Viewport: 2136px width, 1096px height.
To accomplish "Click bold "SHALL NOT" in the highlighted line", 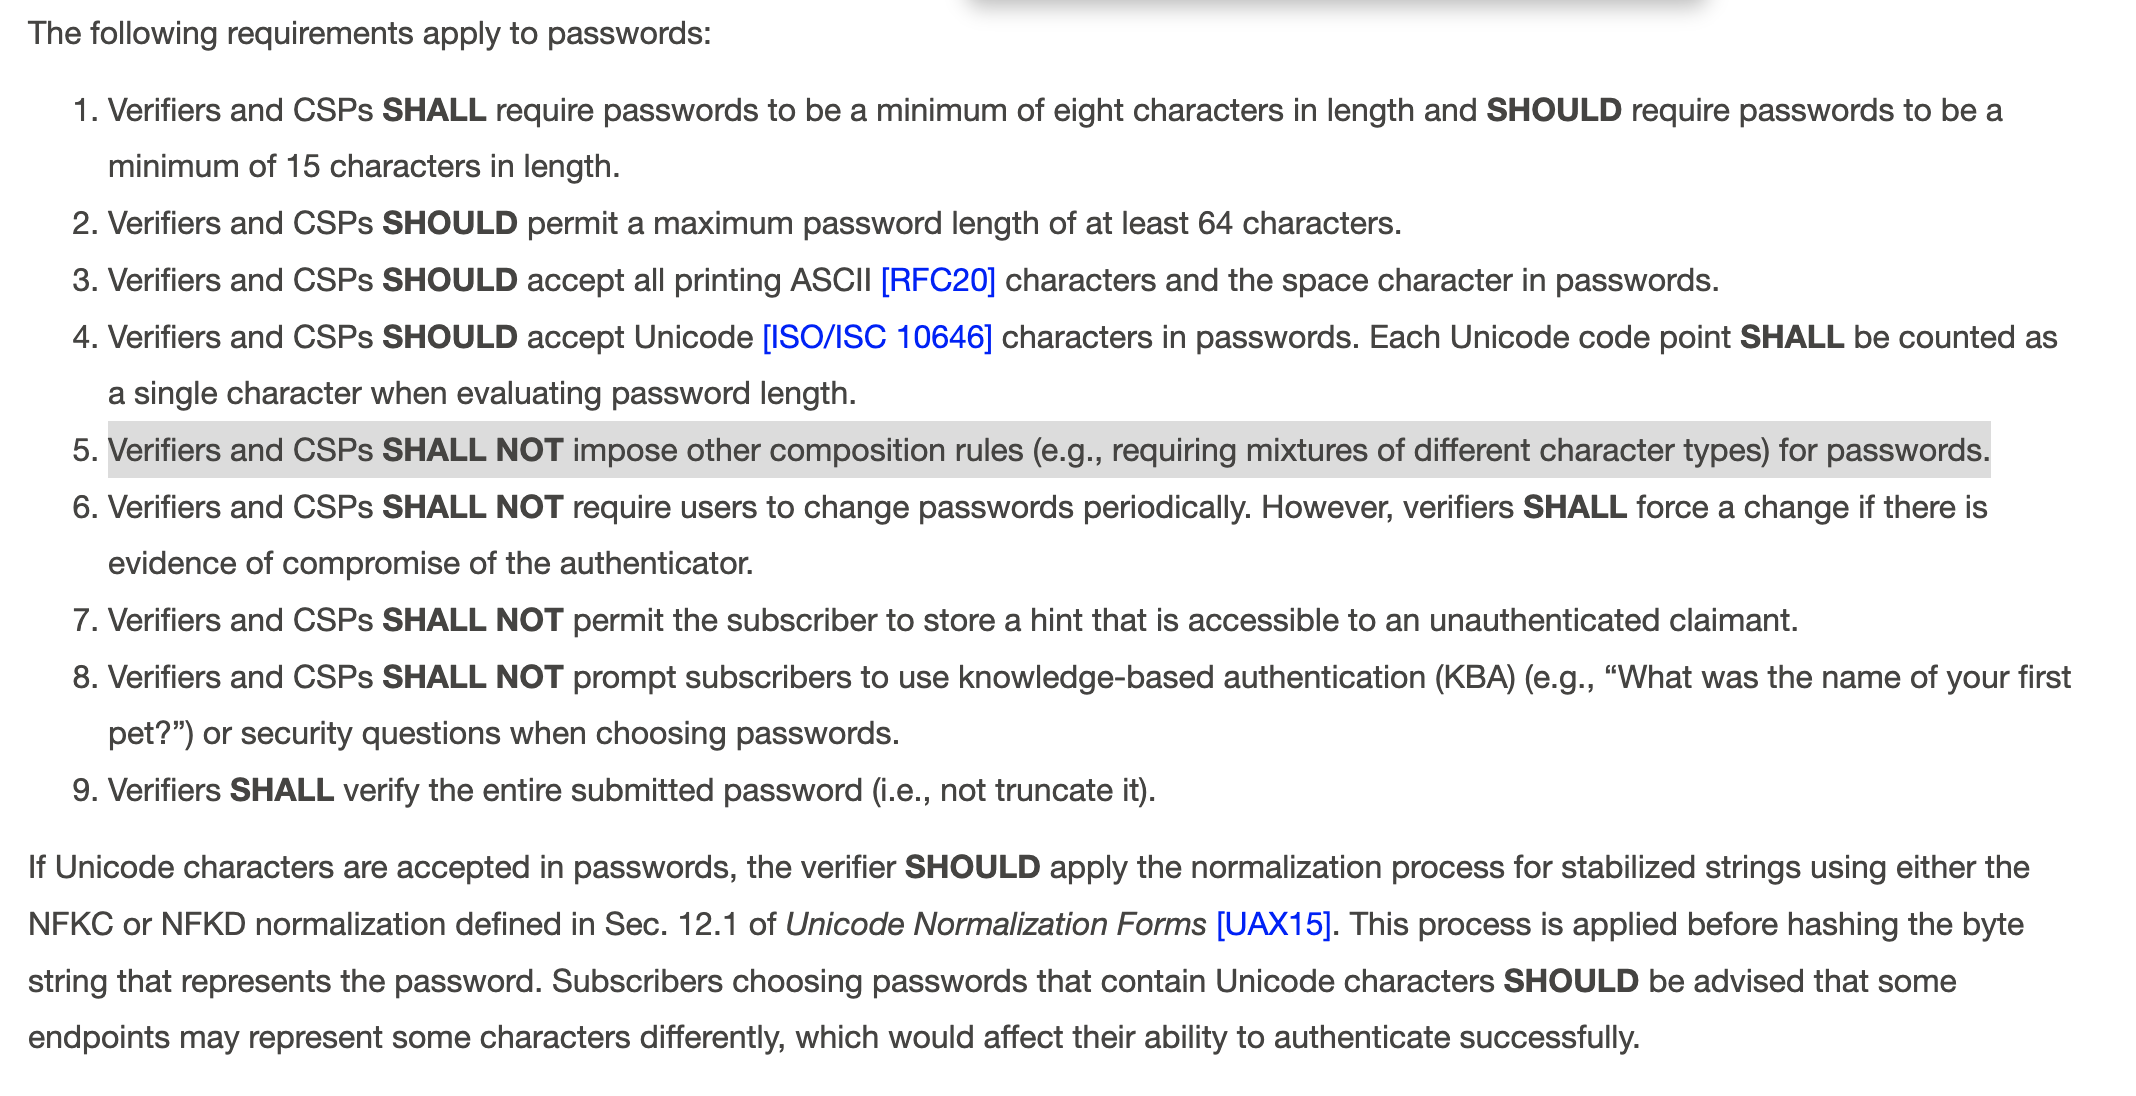I will (x=472, y=450).
